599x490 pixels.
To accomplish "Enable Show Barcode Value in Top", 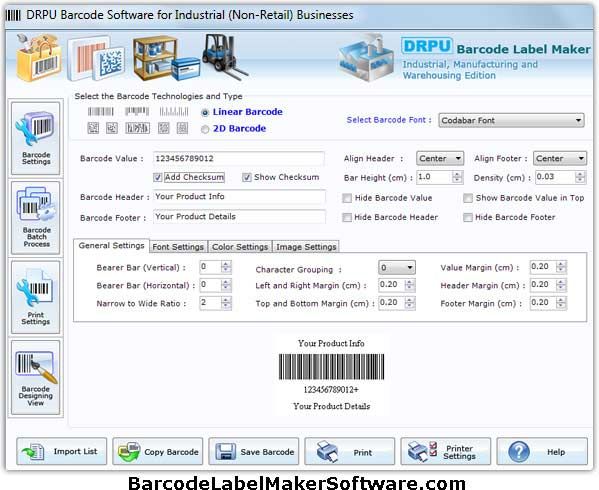I will tap(468, 198).
